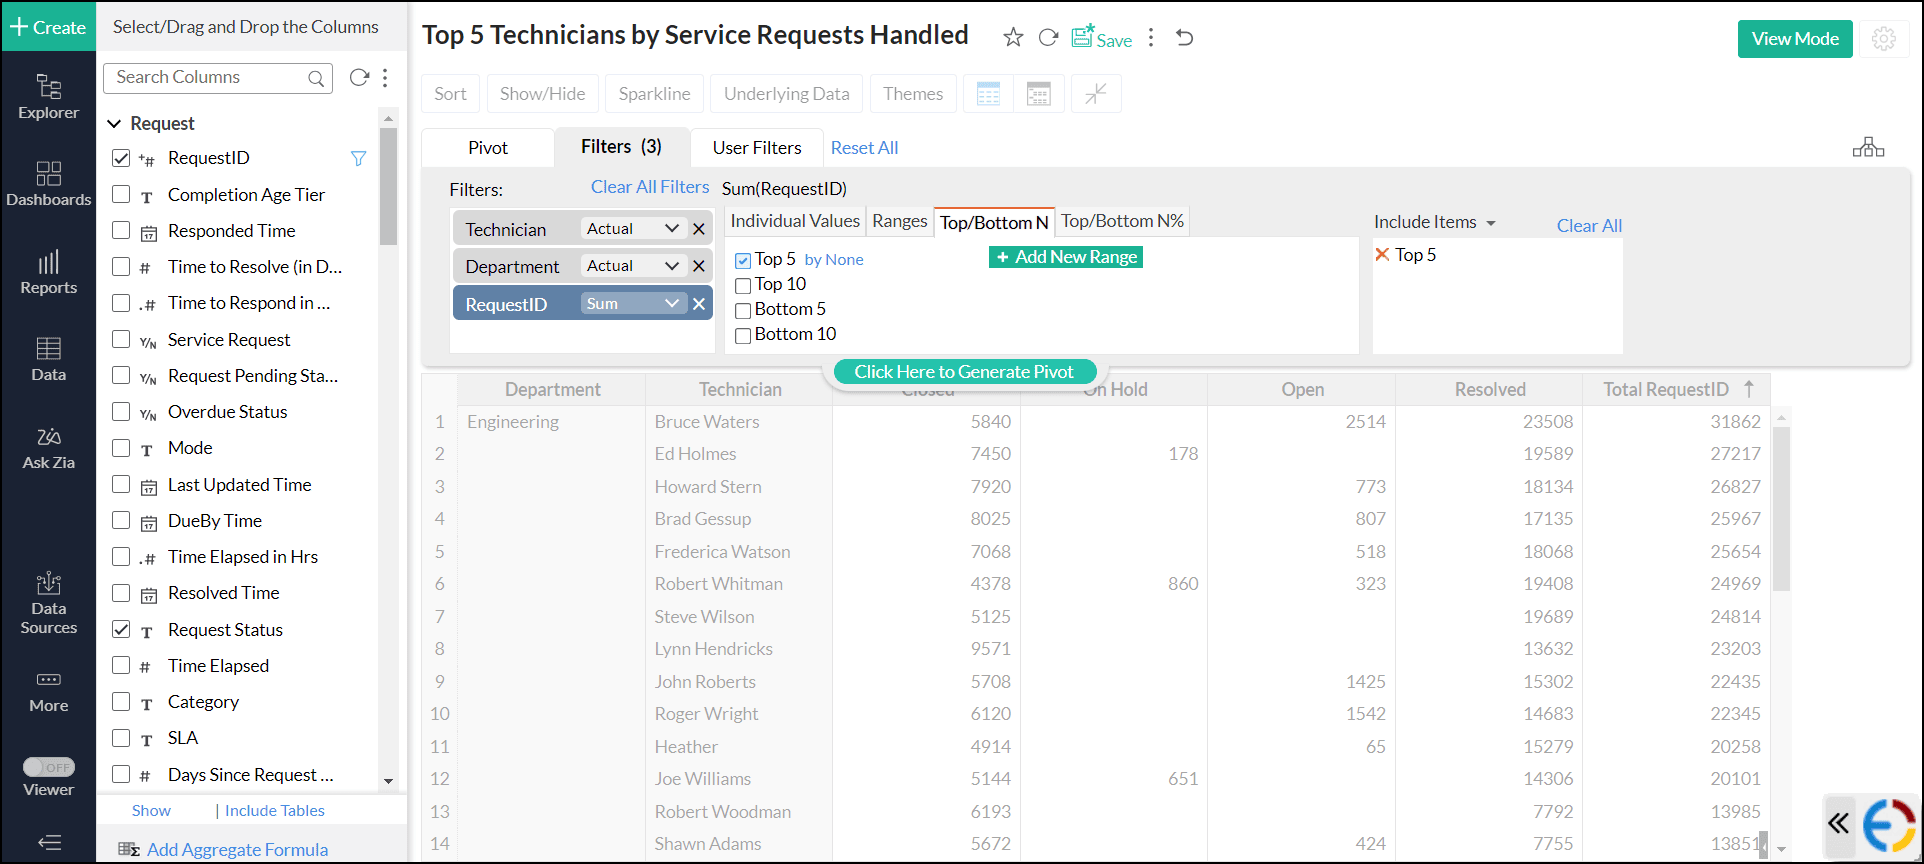The height and width of the screenshot is (864, 1924).
Task: Click the refresh icon beside the title
Action: point(1048,38)
